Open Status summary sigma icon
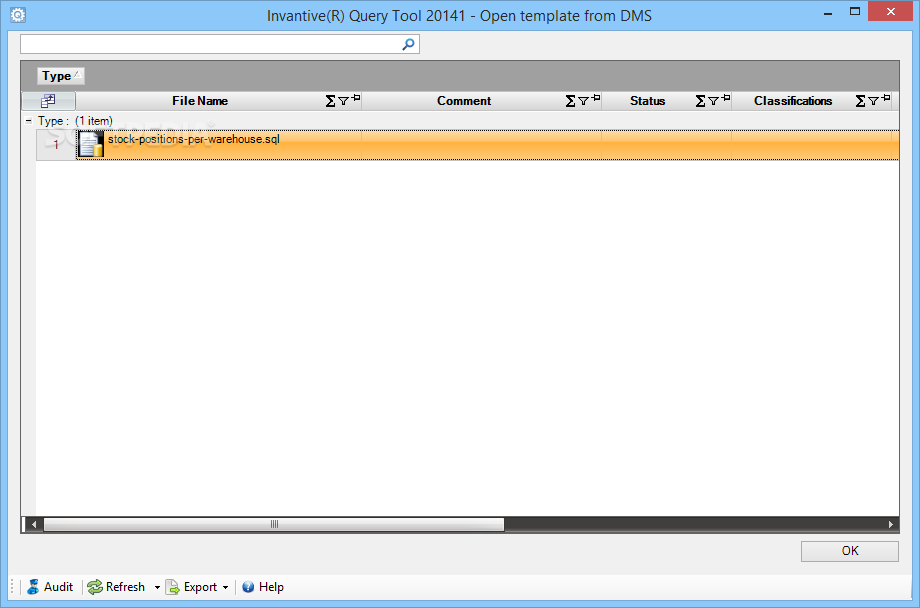 click(x=701, y=101)
